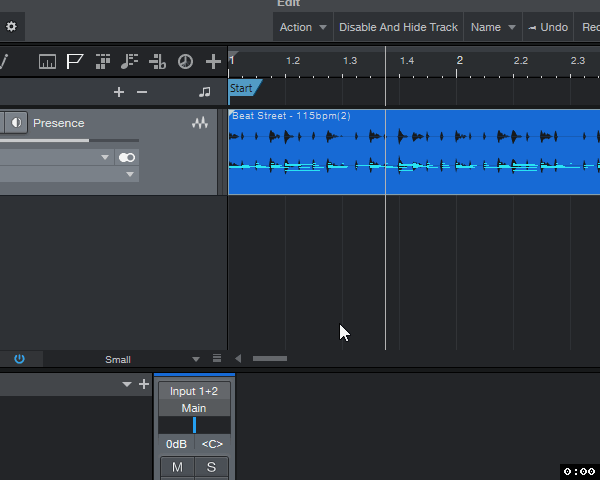Open the track list lines icon
This screenshot has width=600, height=480.
(217, 358)
